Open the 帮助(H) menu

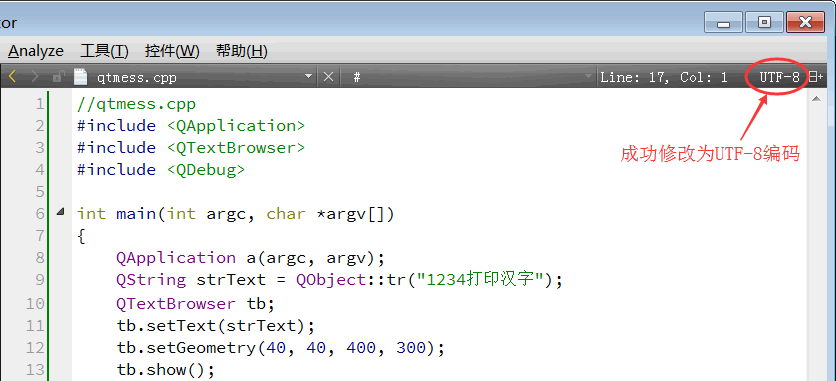pyautogui.click(x=242, y=51)
